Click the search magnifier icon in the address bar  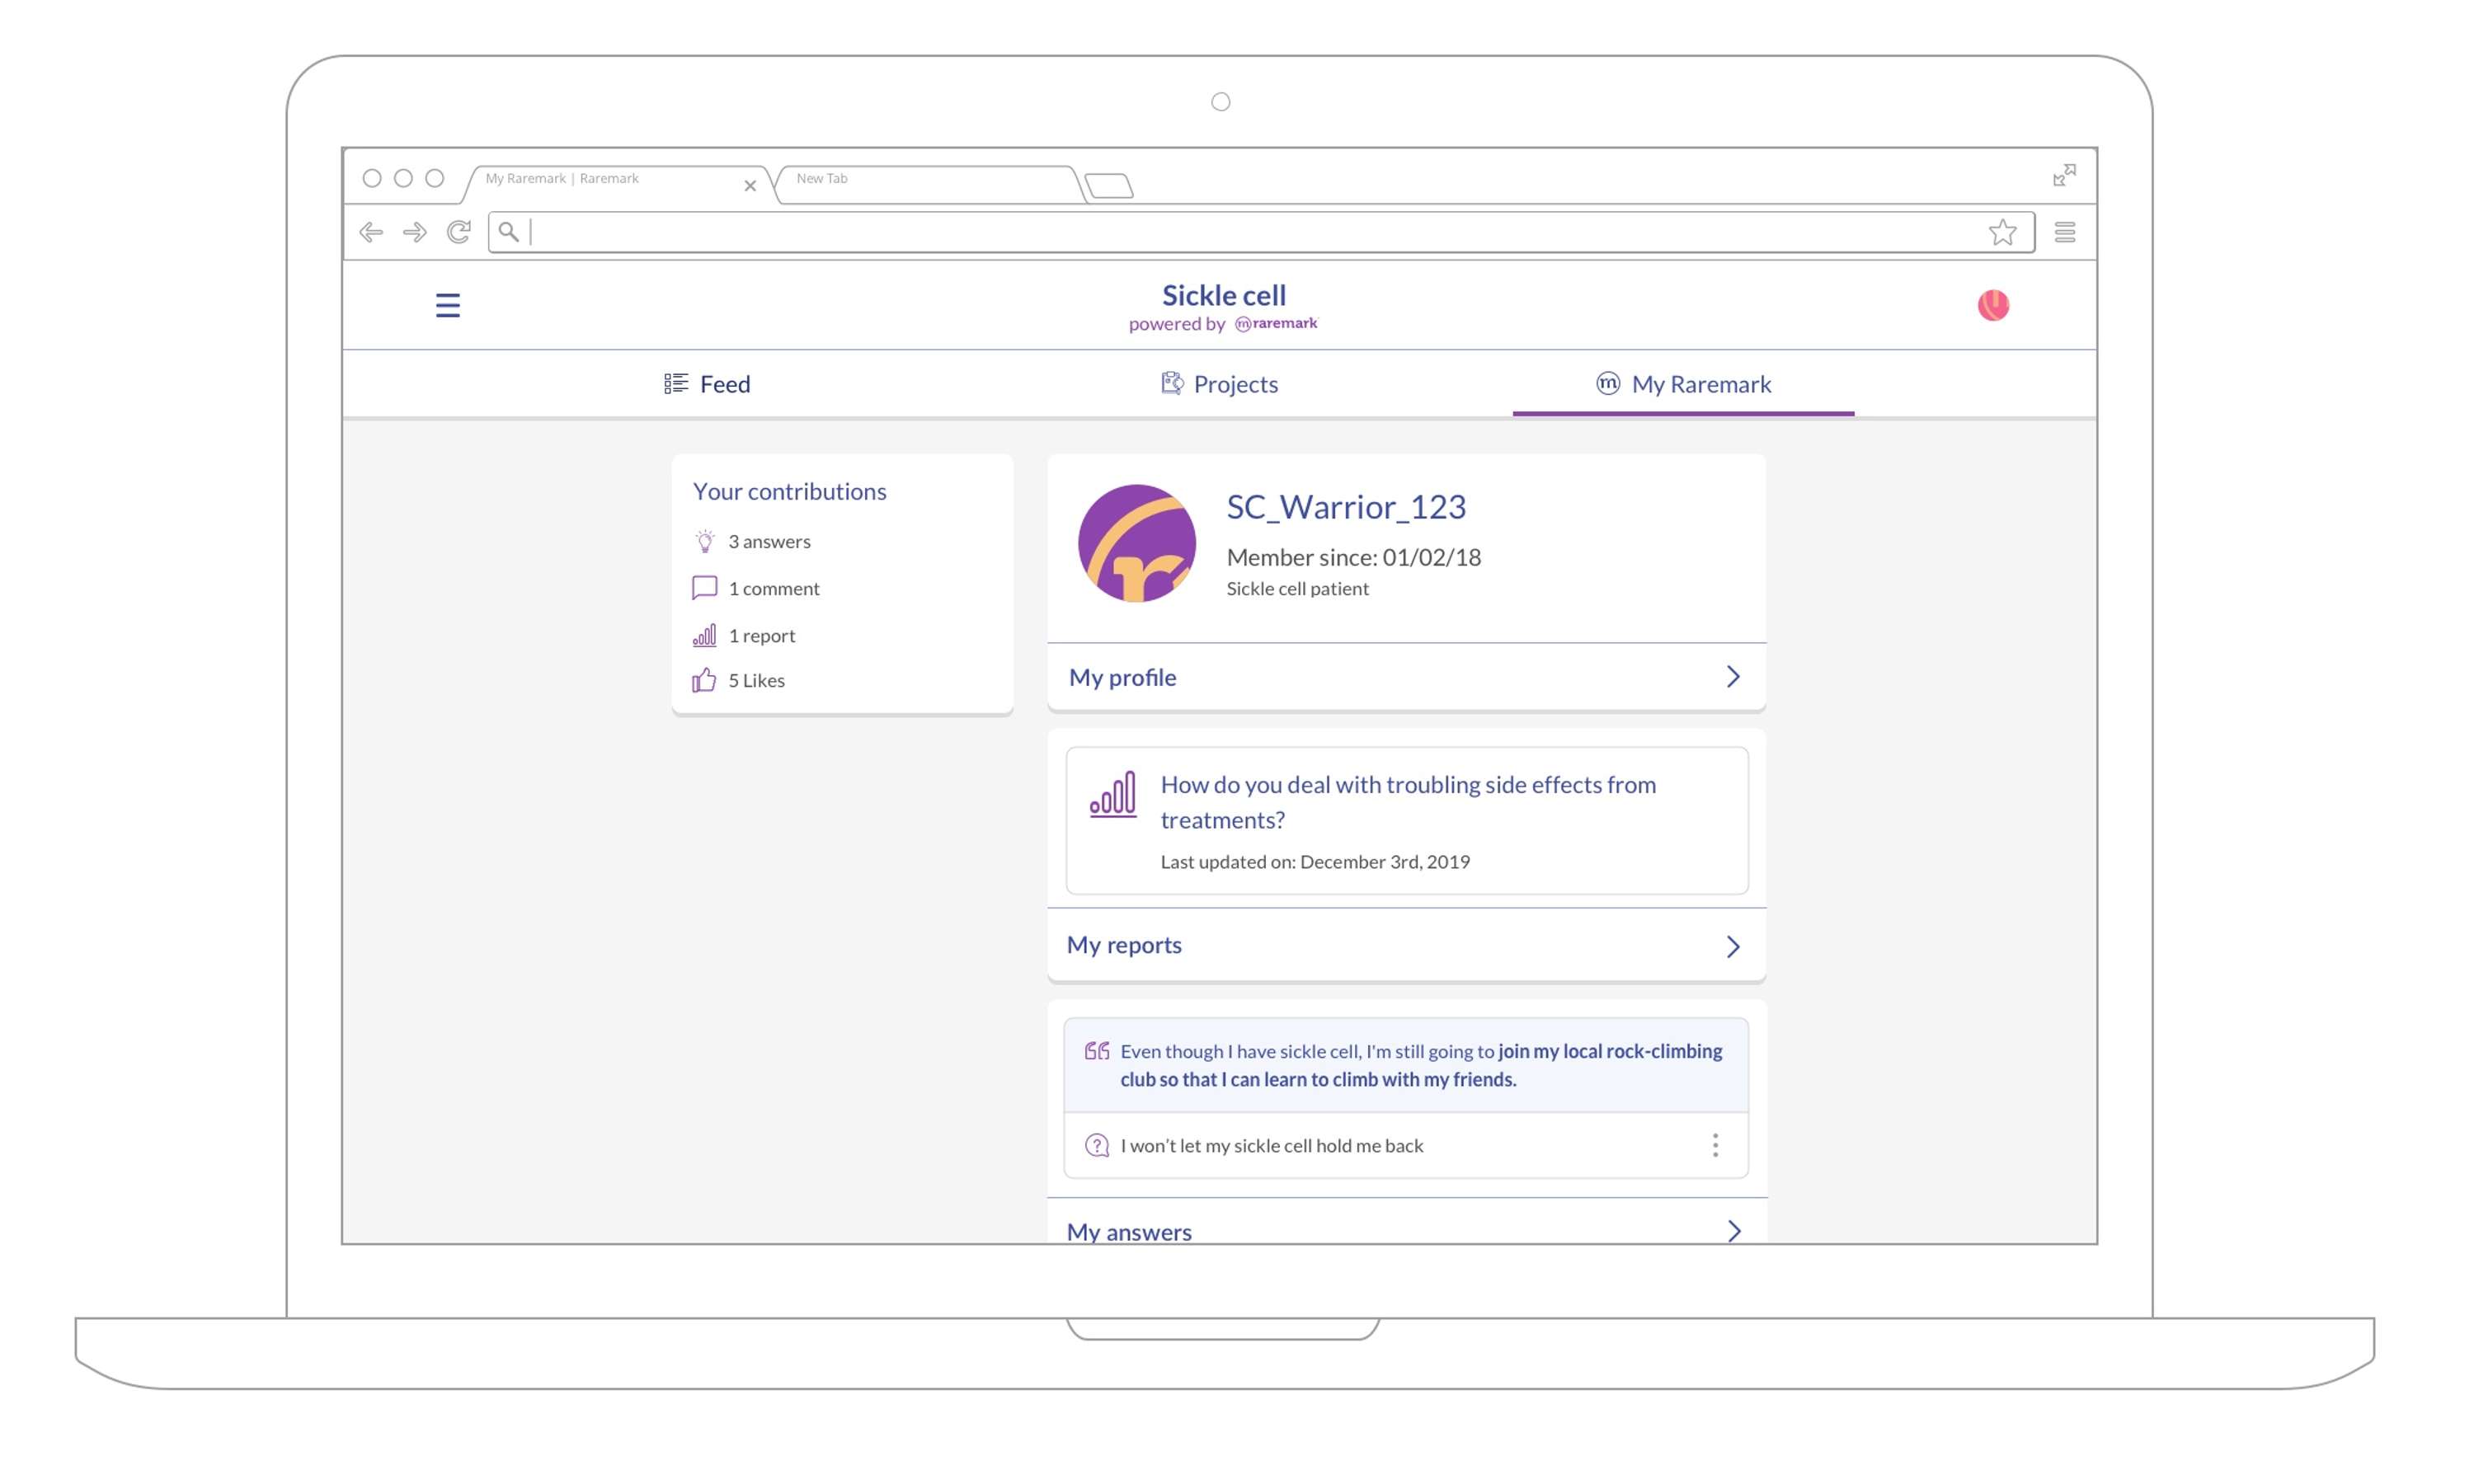tap(509, 232)
